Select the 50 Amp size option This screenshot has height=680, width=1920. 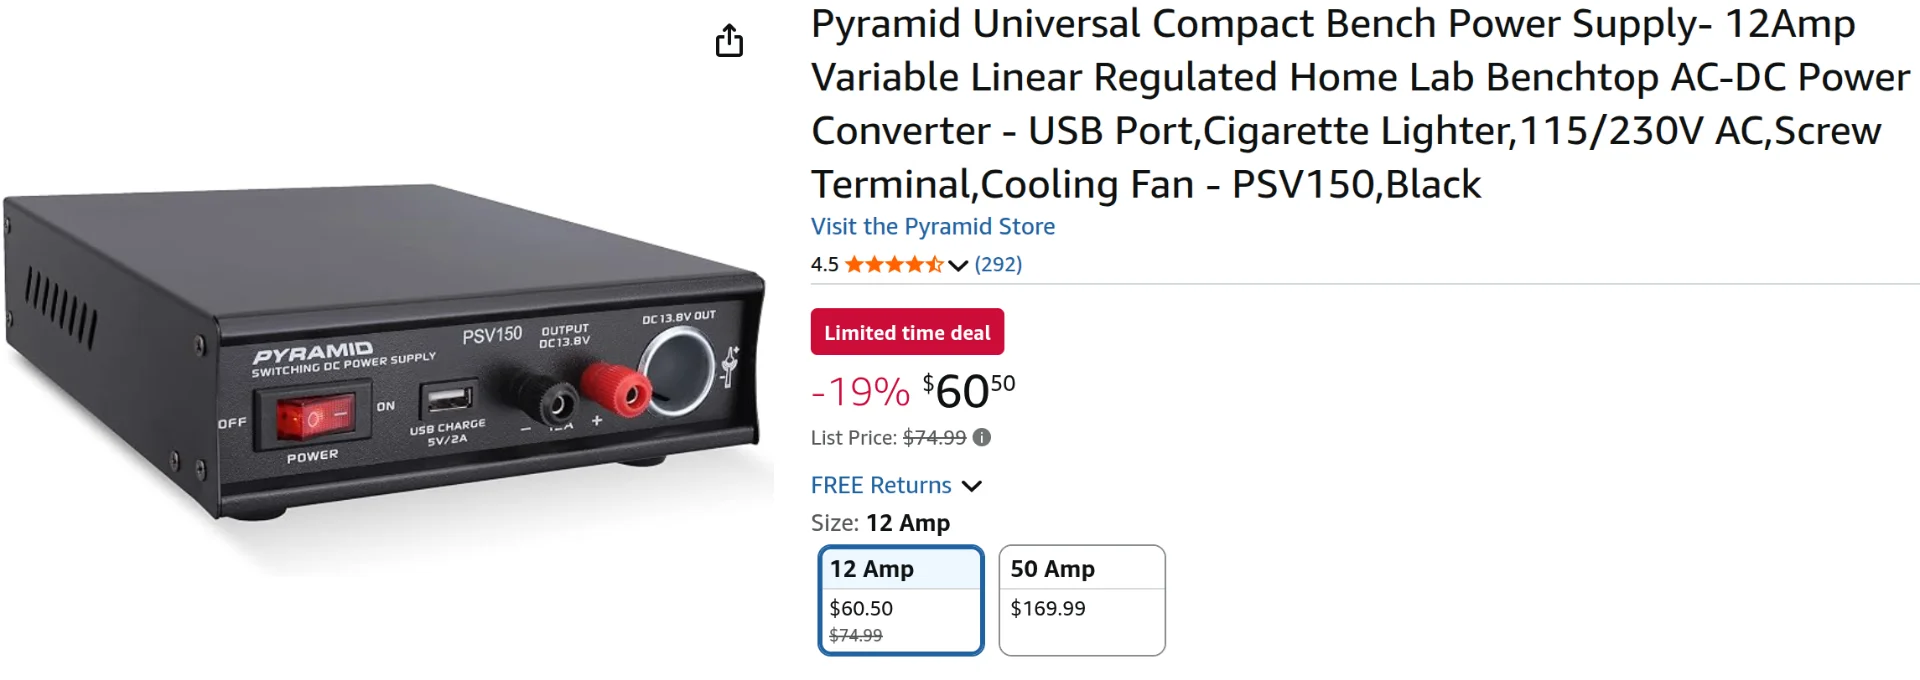[x=1082, y=600]
